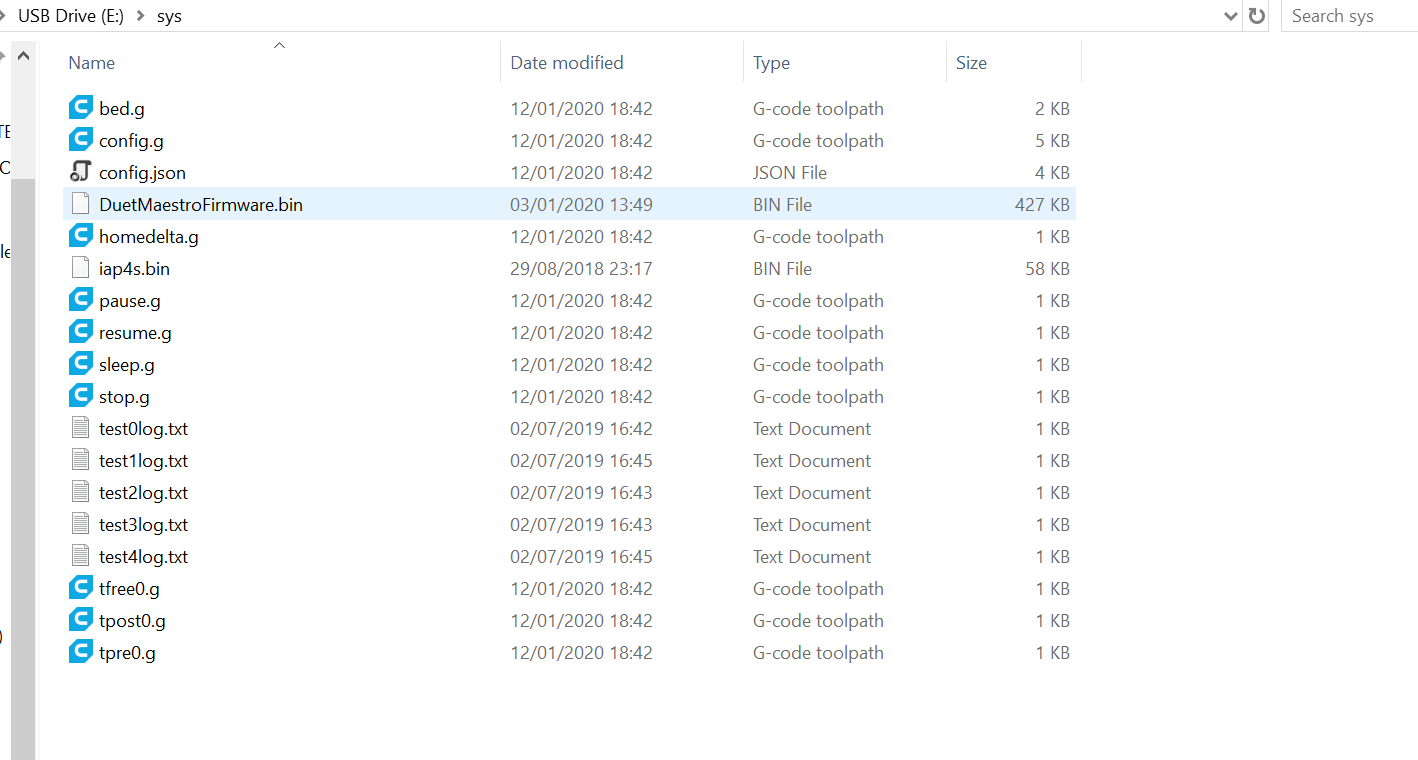Click the 2 KB size of bed.g
Image resolution: width=1418 pixels, height=760 pixels.
[x=1052, y=108]
